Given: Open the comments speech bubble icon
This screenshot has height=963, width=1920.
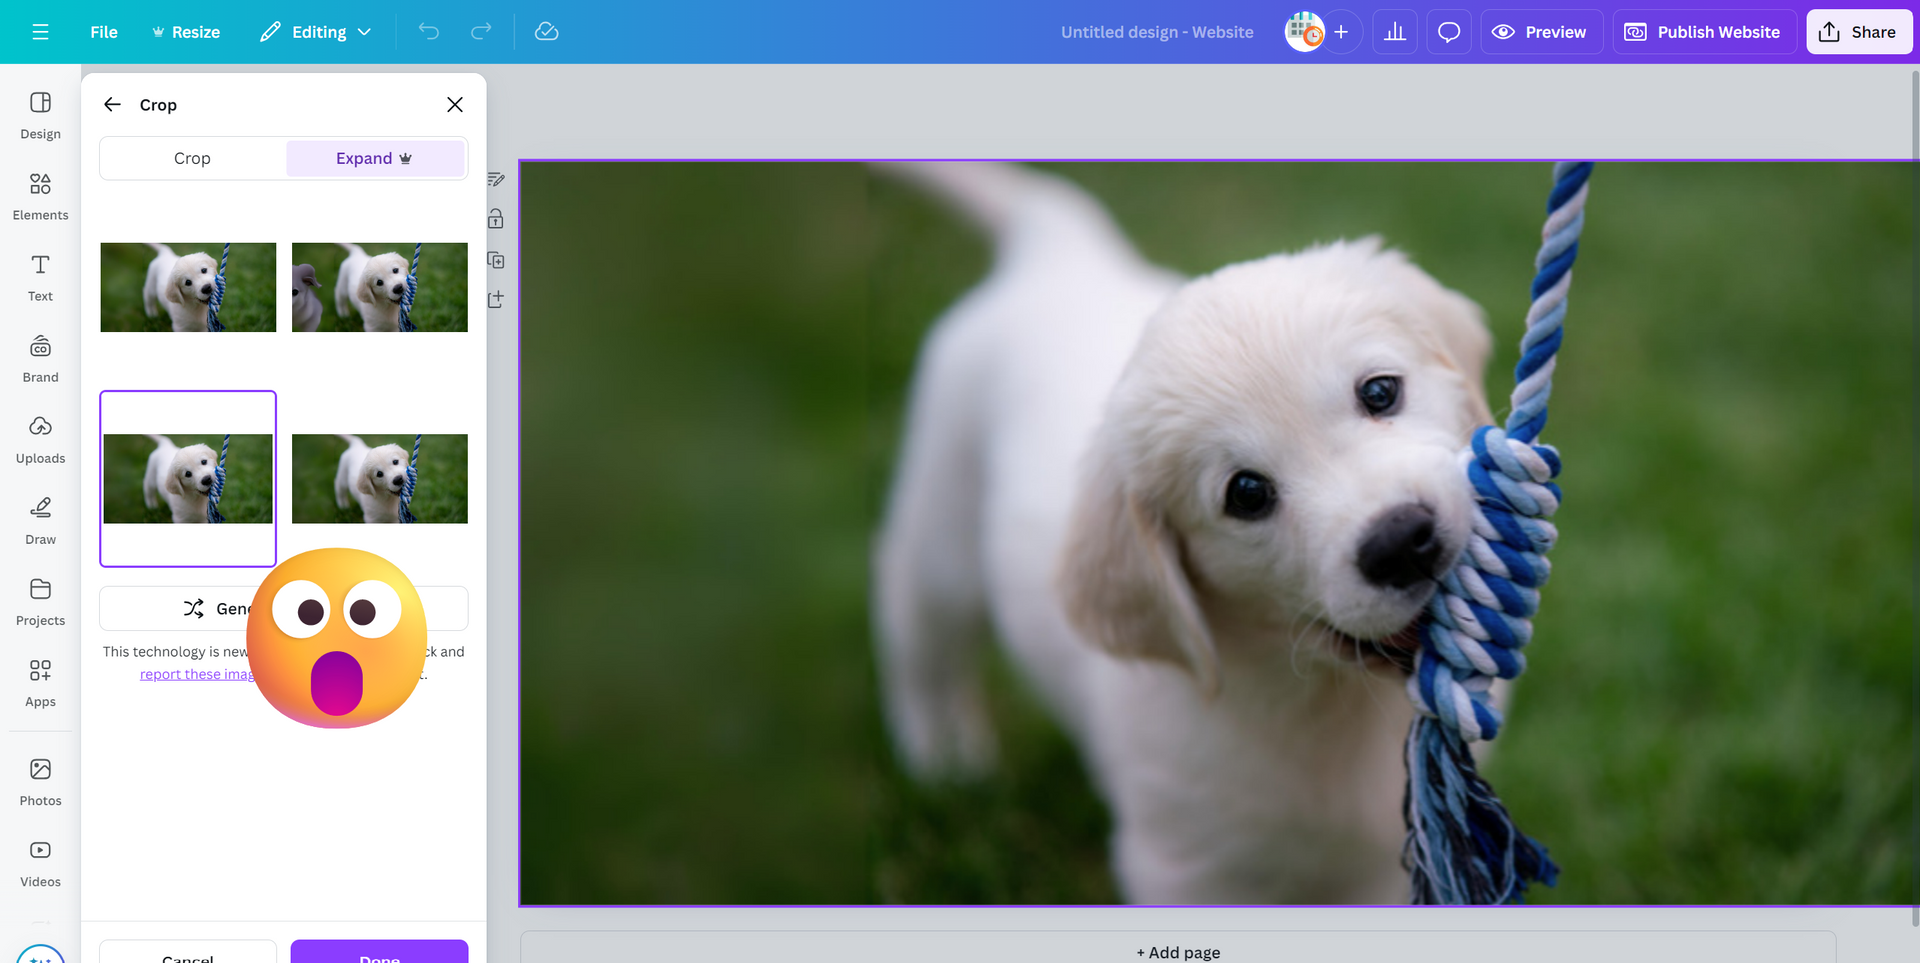Looking at the screenshot, I should coord(1448,32).
